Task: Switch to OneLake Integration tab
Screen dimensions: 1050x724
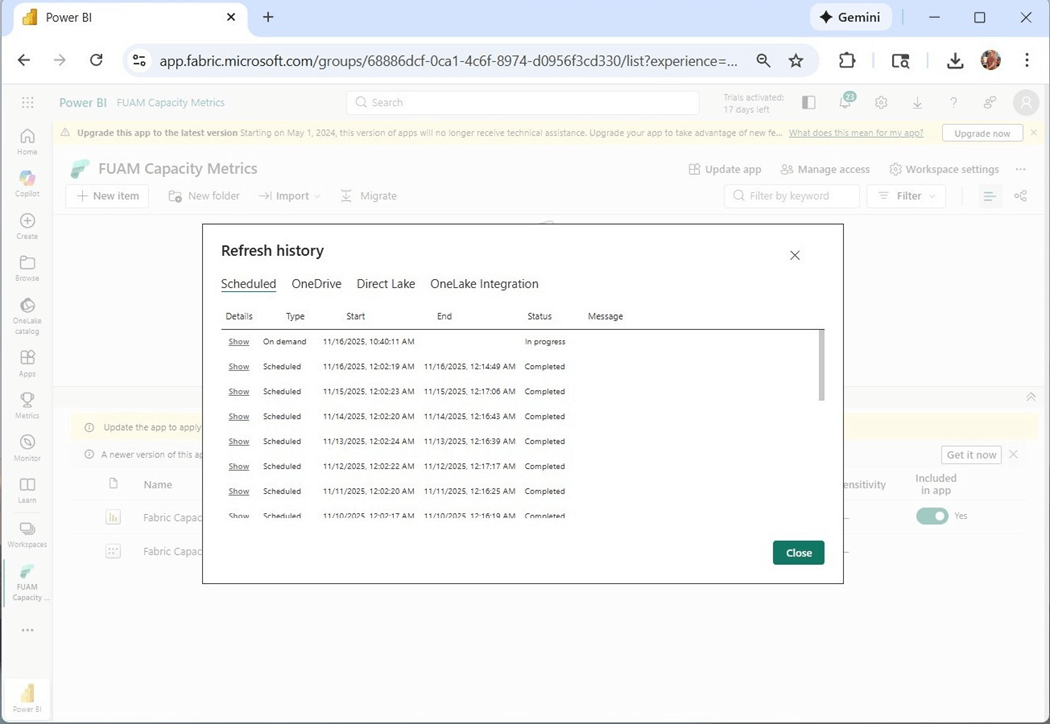Action: click(x=484, y=284)
